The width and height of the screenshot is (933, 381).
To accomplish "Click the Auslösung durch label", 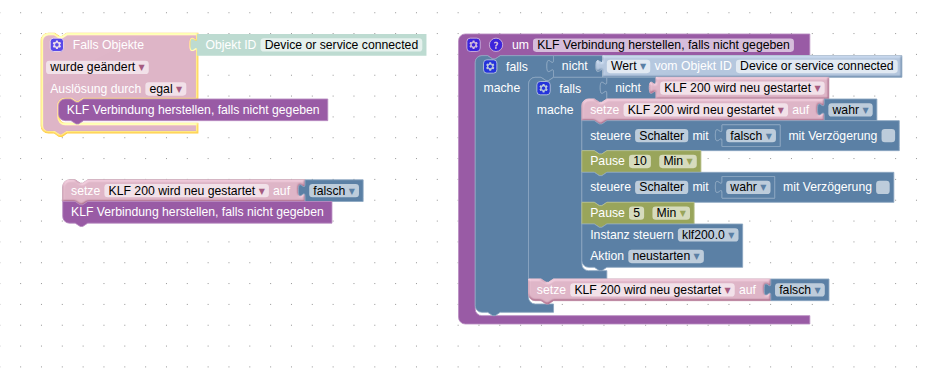I will coord(96,89).
